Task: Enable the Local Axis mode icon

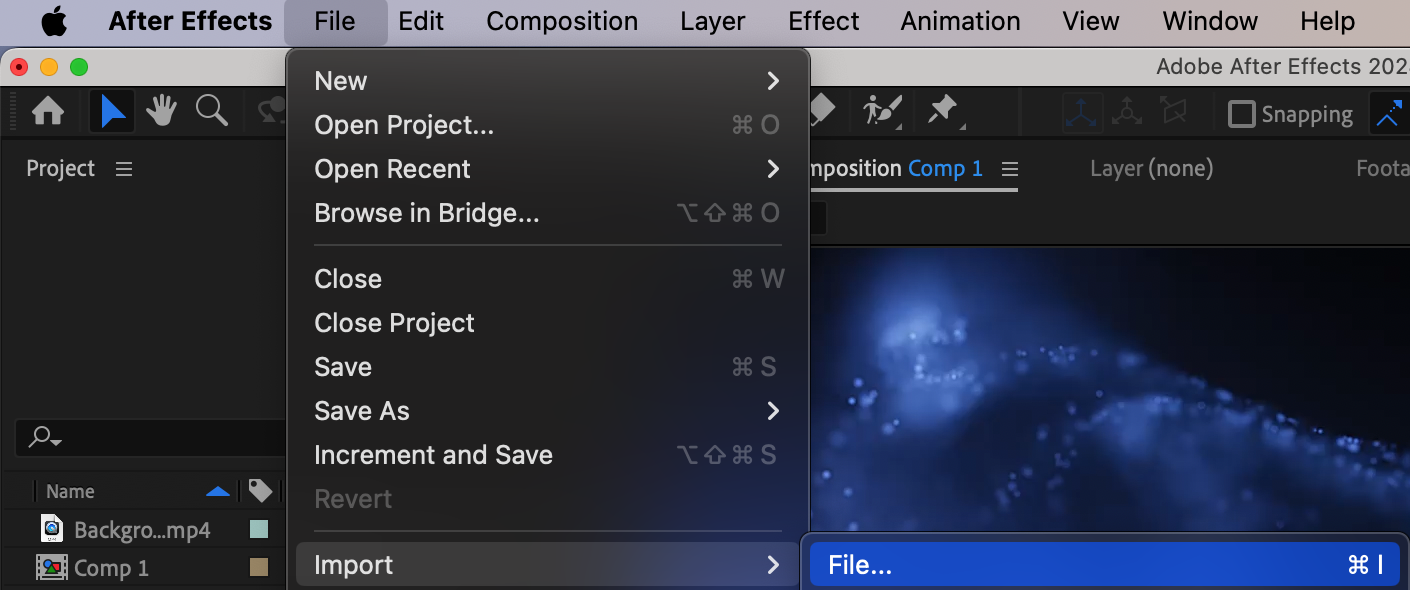Action: tap(1082, 113)
